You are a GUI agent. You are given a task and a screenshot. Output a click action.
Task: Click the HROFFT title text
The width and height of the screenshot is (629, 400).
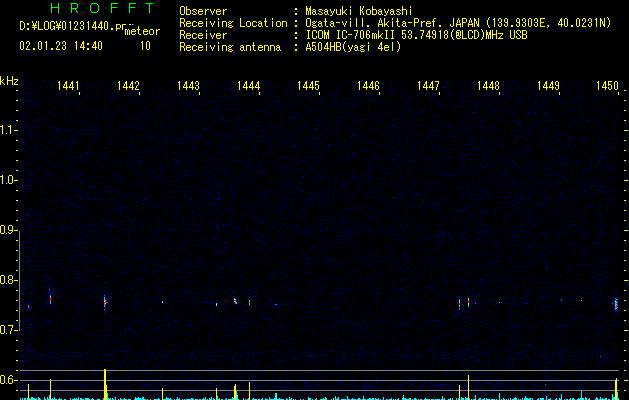102,8
